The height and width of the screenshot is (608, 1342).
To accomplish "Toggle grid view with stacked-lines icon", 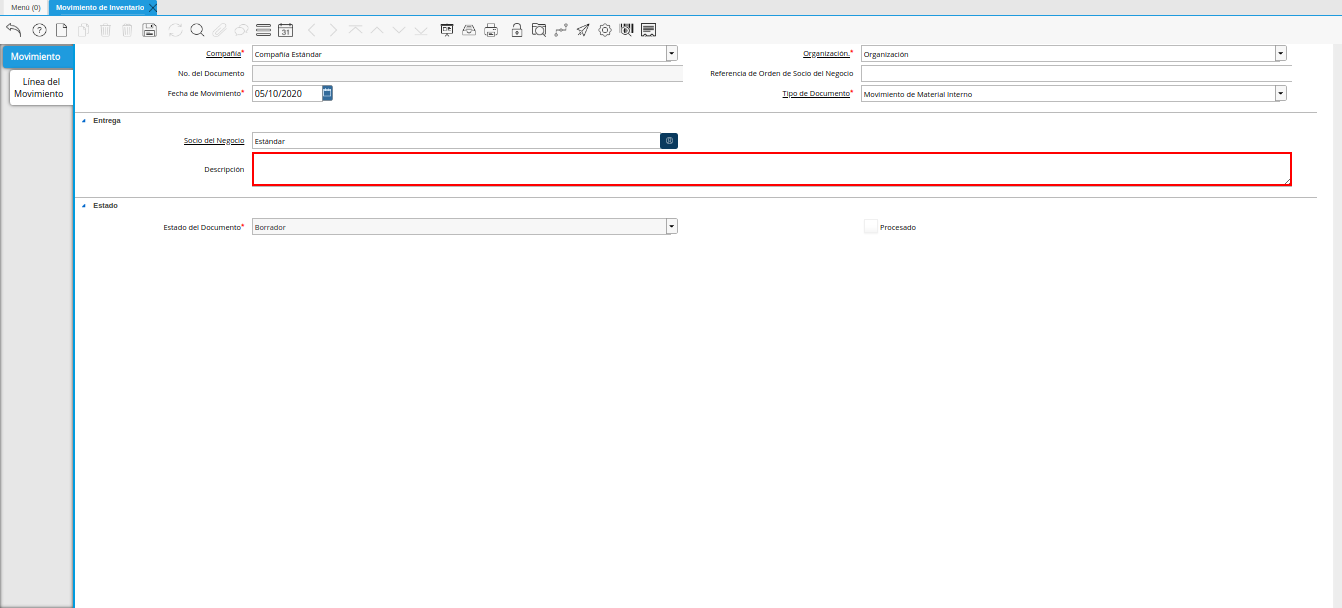I will point(263,30).
